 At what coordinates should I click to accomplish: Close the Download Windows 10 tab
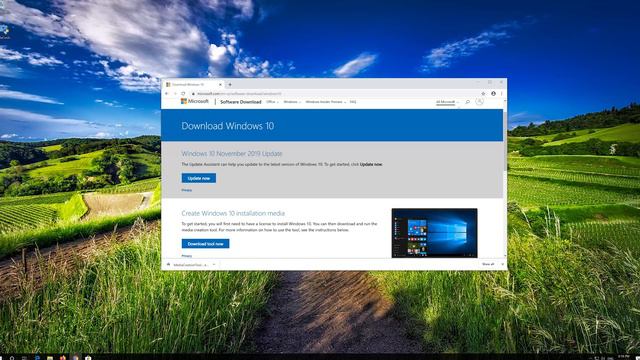220,84
